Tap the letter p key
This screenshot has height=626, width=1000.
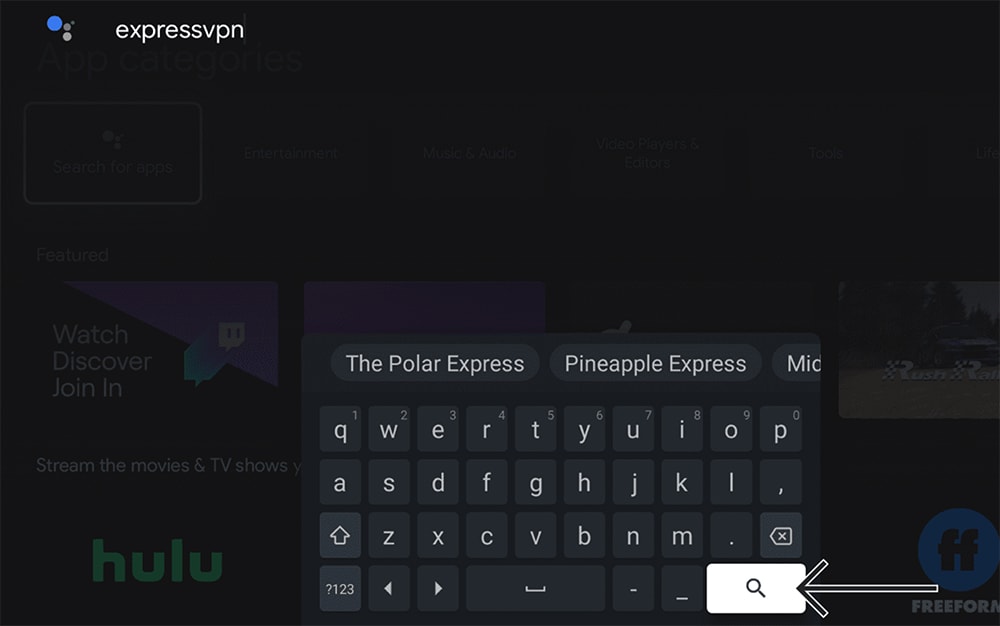(x=781, y=430)
